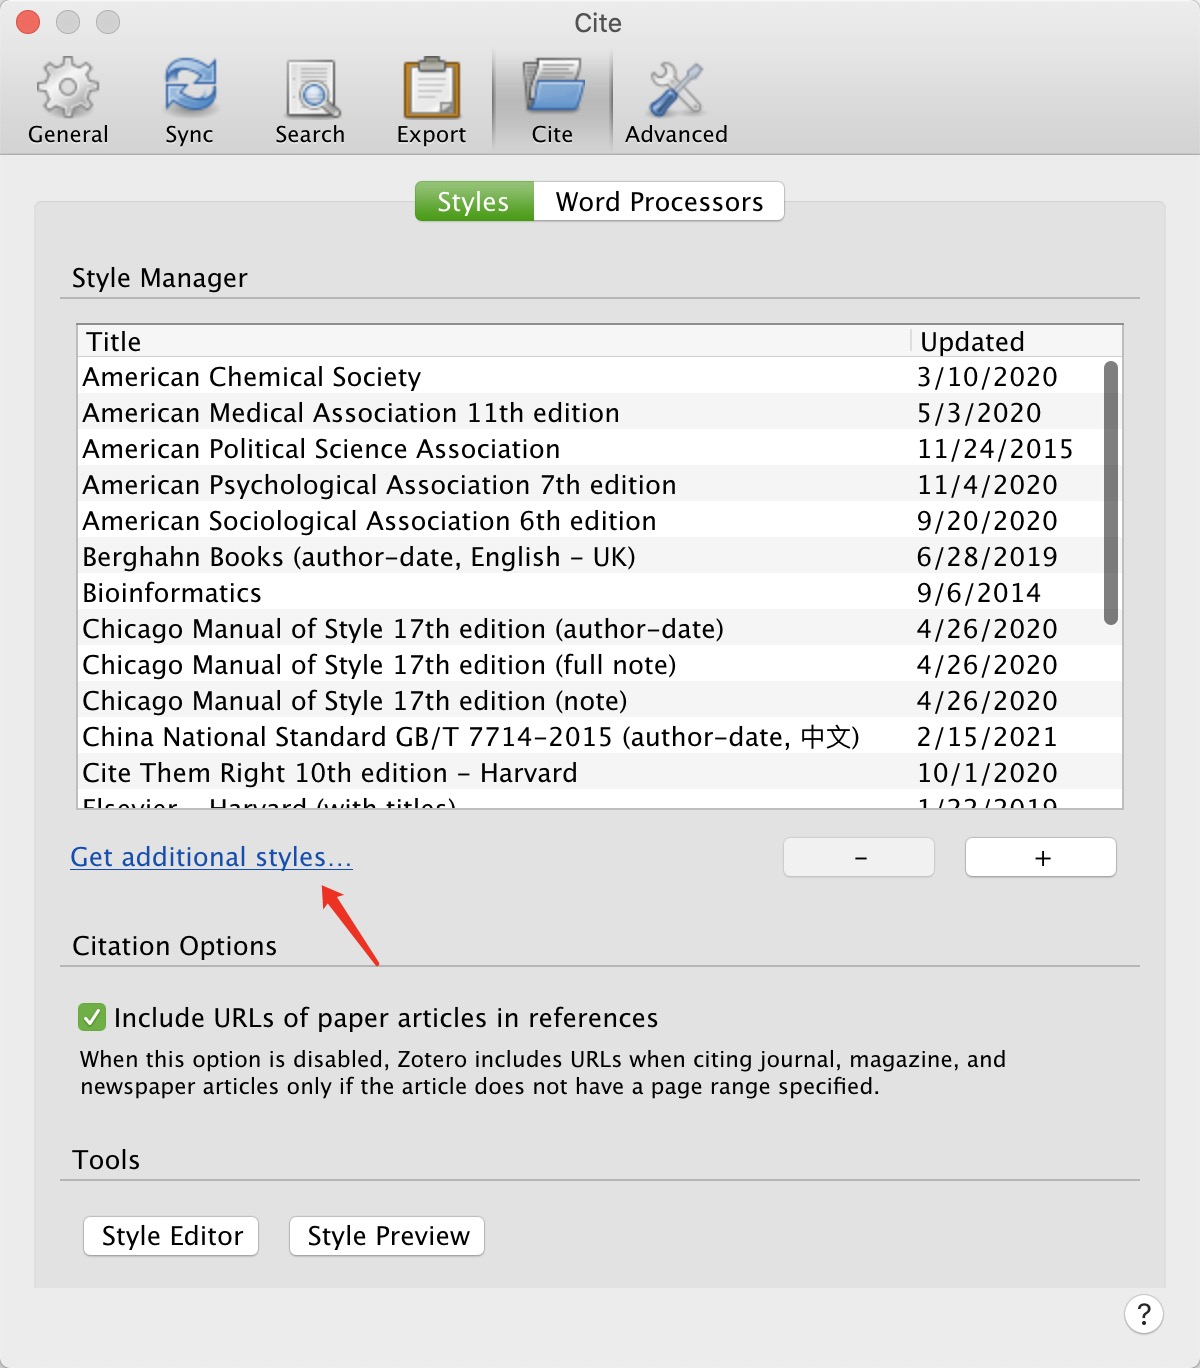Open the Sync preferences pane

(189, 98)
